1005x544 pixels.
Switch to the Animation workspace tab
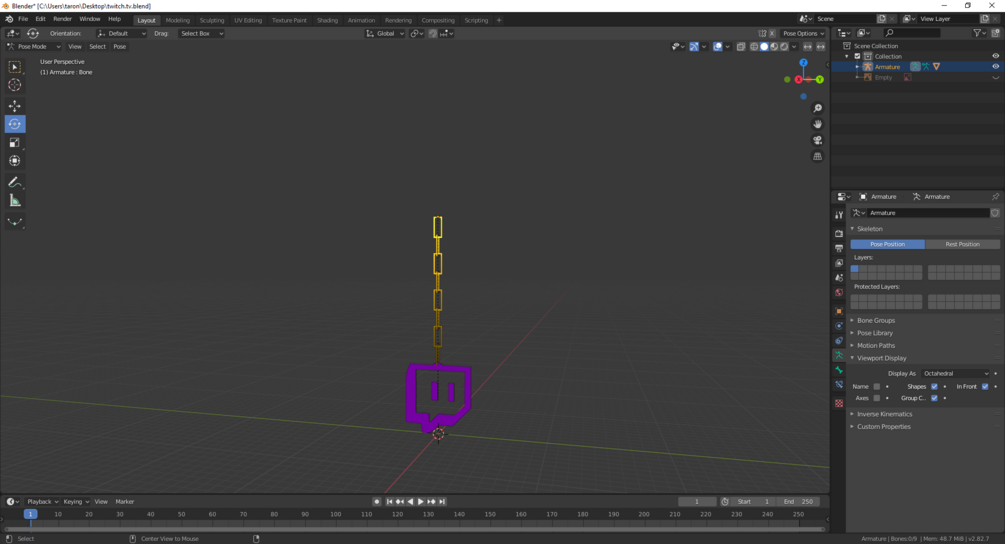pyautogui.click(x=361, y=20)
